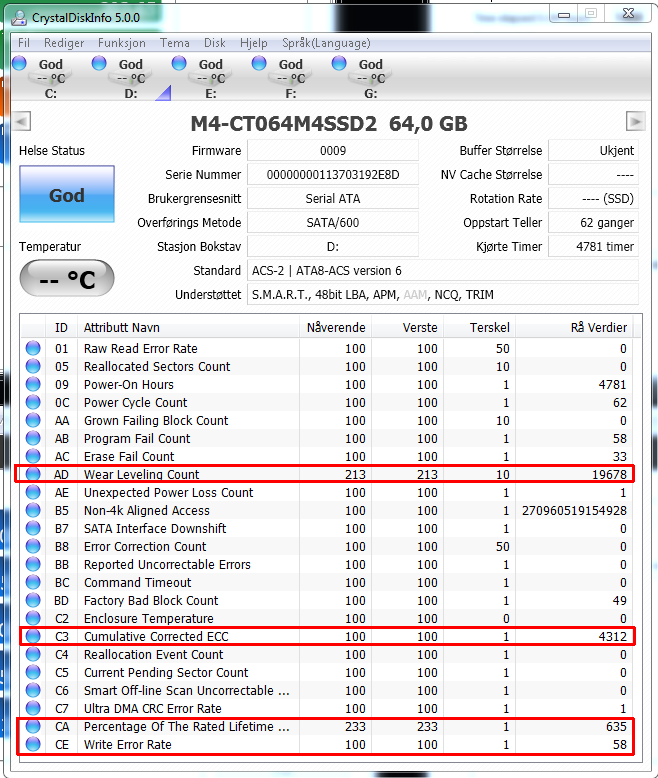
Task: Click status icon of Cumulative Corrected ECC
Action: coord(33,637)
